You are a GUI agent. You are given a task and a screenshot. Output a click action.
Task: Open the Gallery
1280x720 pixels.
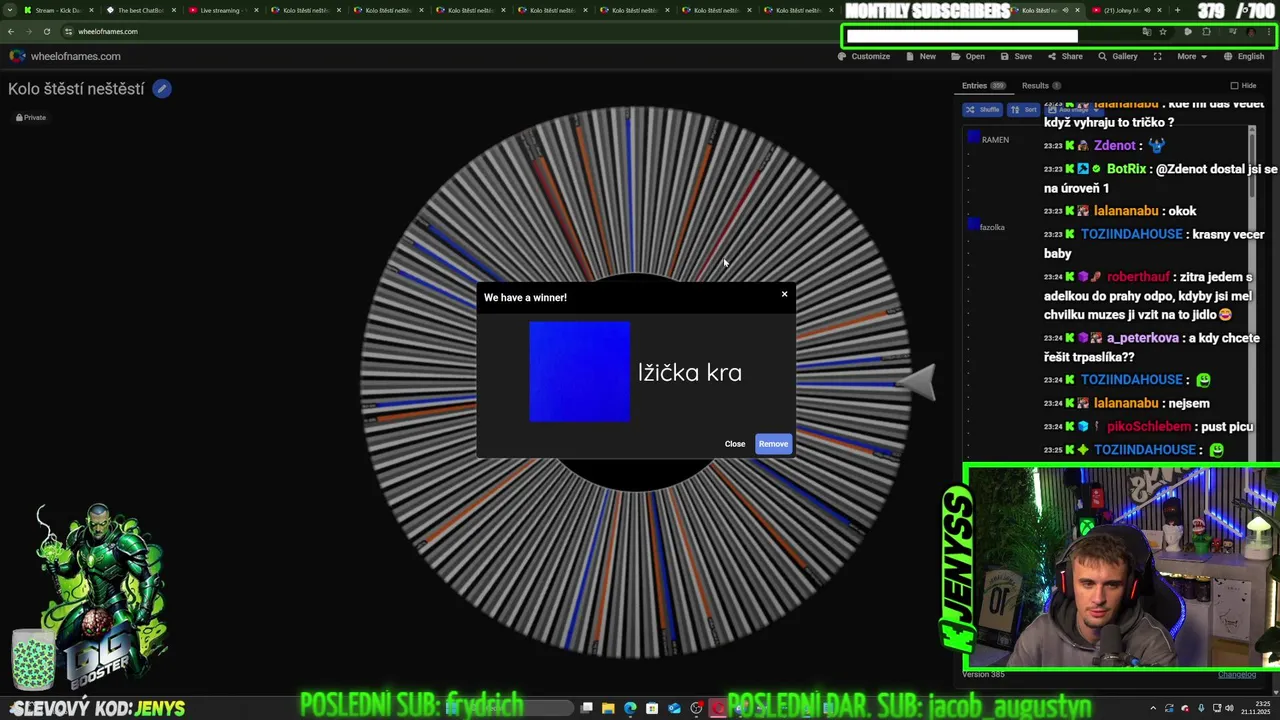[1118, 56]
